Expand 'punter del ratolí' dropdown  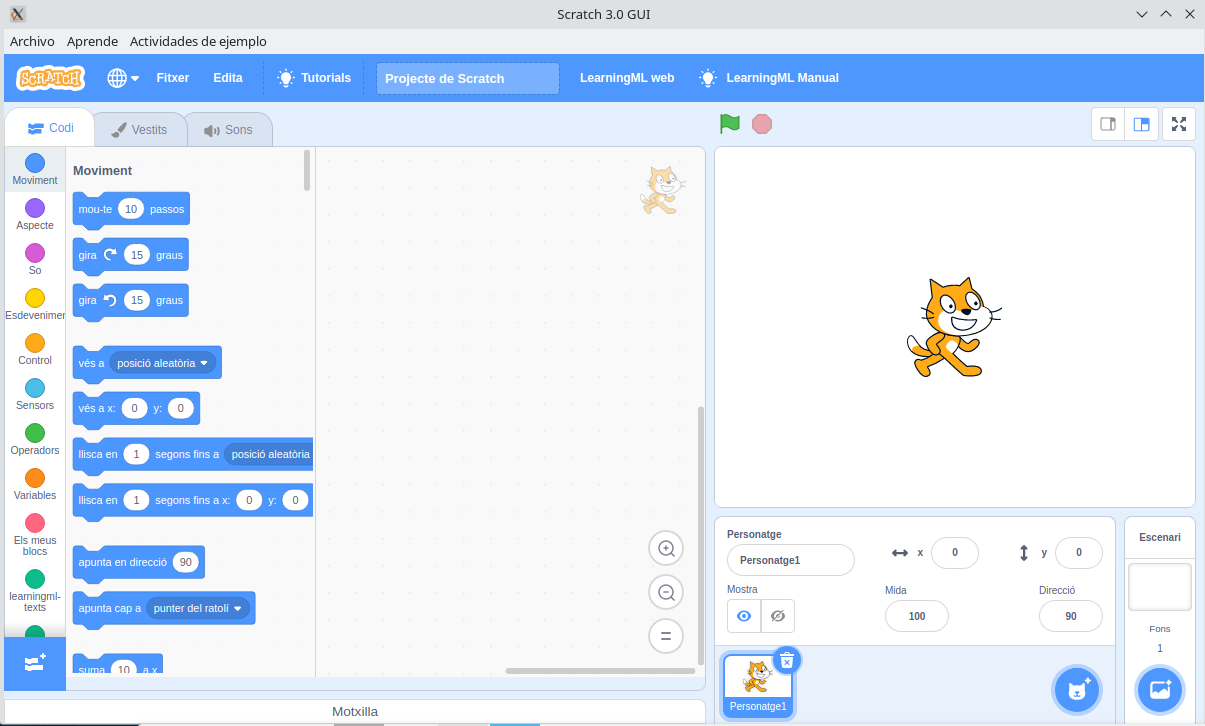(238, 608)
